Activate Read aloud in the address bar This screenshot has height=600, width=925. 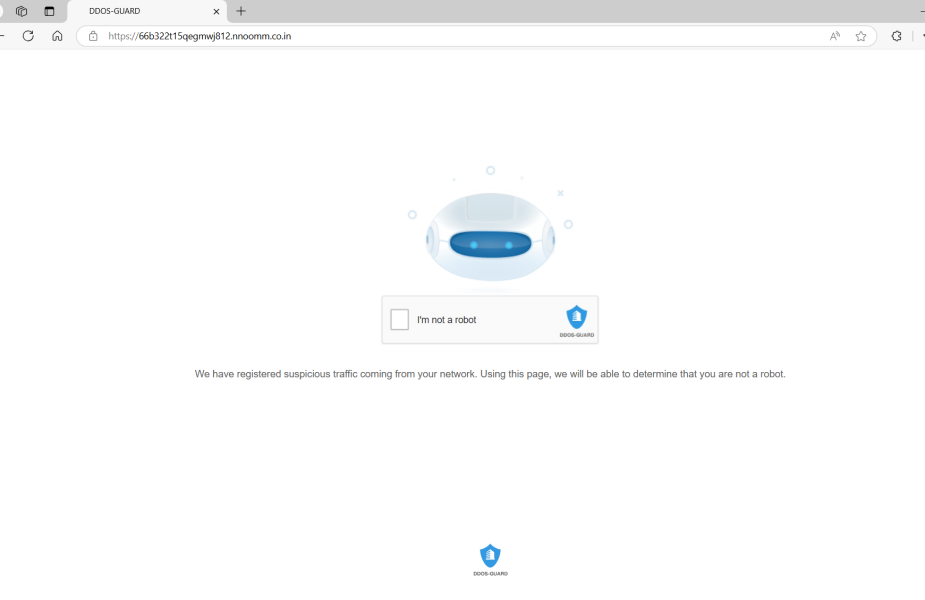coord(834,36)
